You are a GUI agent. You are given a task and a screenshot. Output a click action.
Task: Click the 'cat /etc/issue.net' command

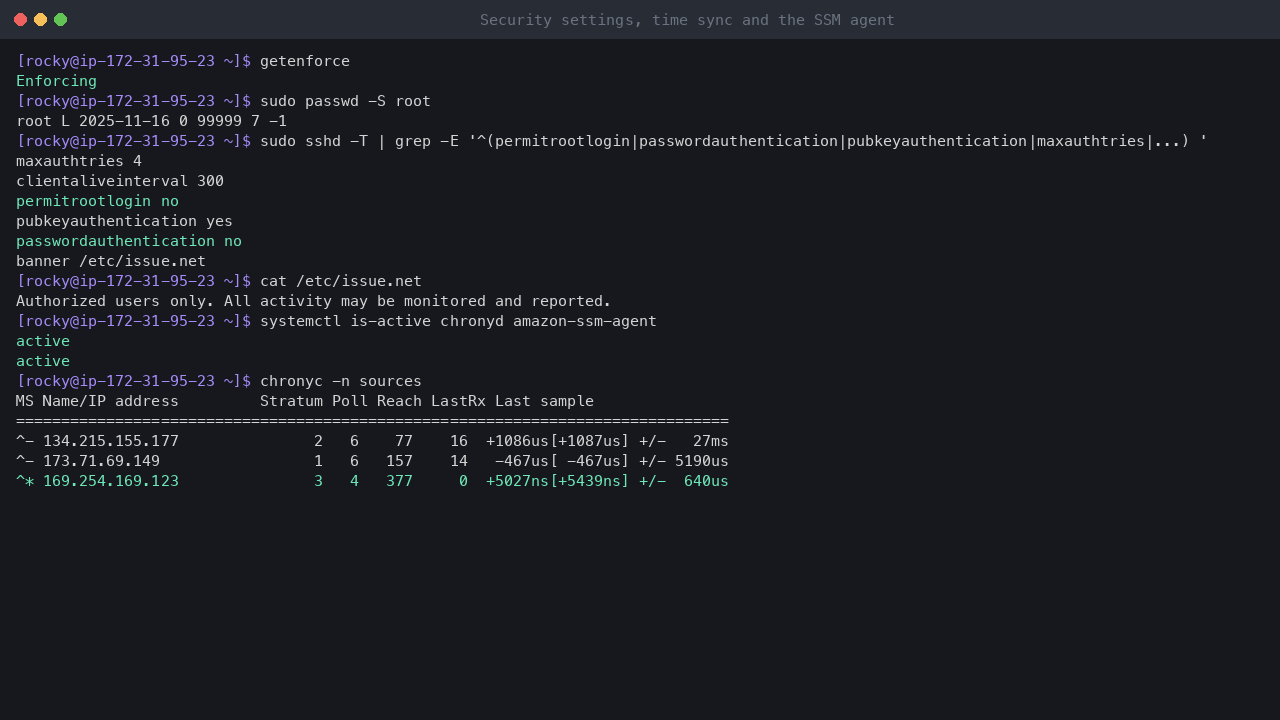tap(341, 281)
